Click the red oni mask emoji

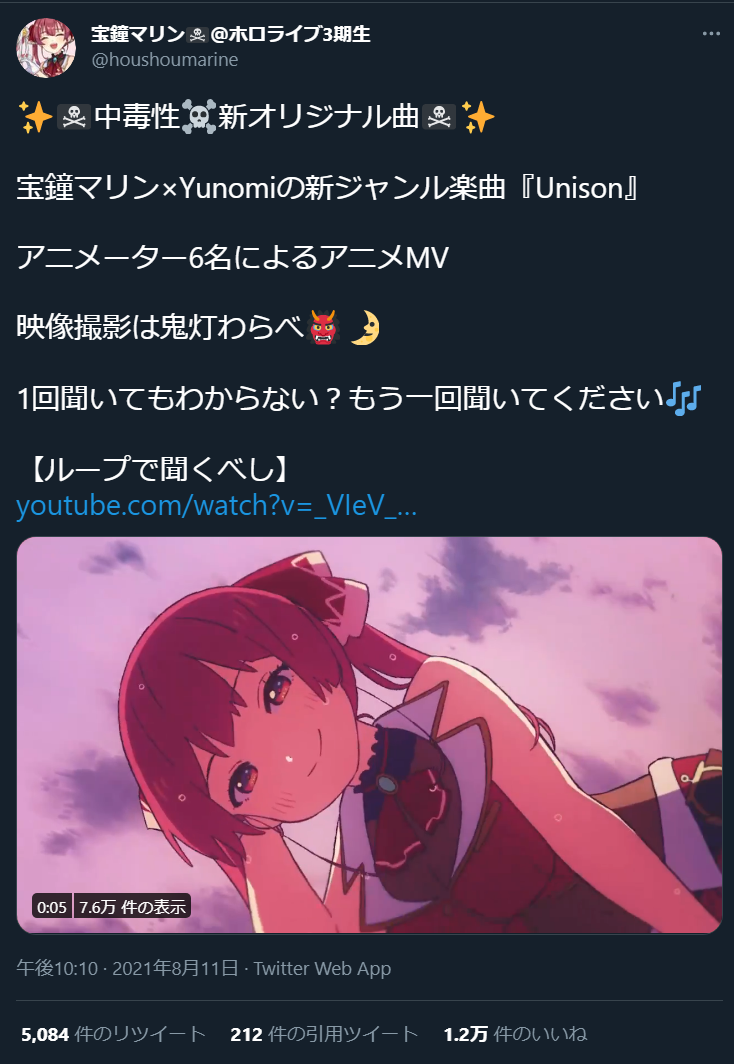(324, 328)
